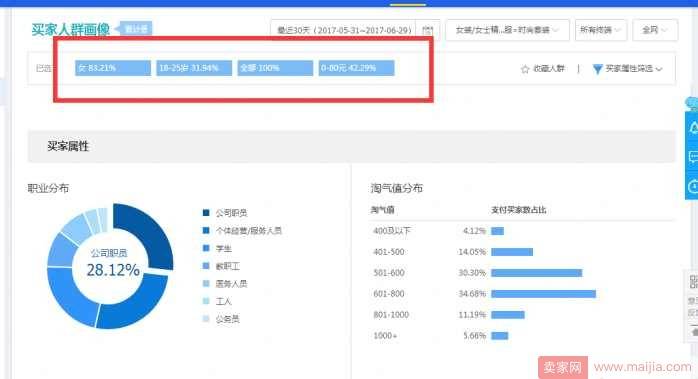Screen dimensions: 698x379
Task: Click the 601-800 row label
Action: pos(389,293)
